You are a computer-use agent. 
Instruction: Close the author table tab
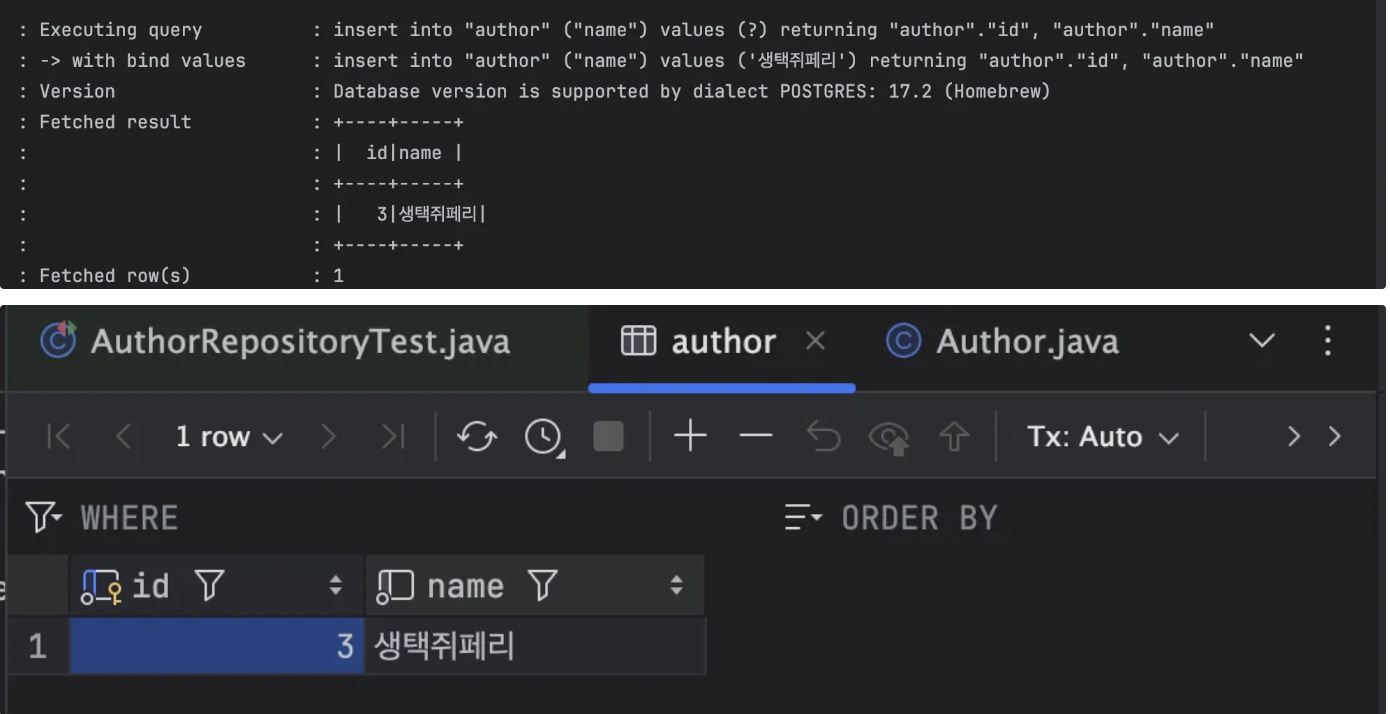coord(815,342)
